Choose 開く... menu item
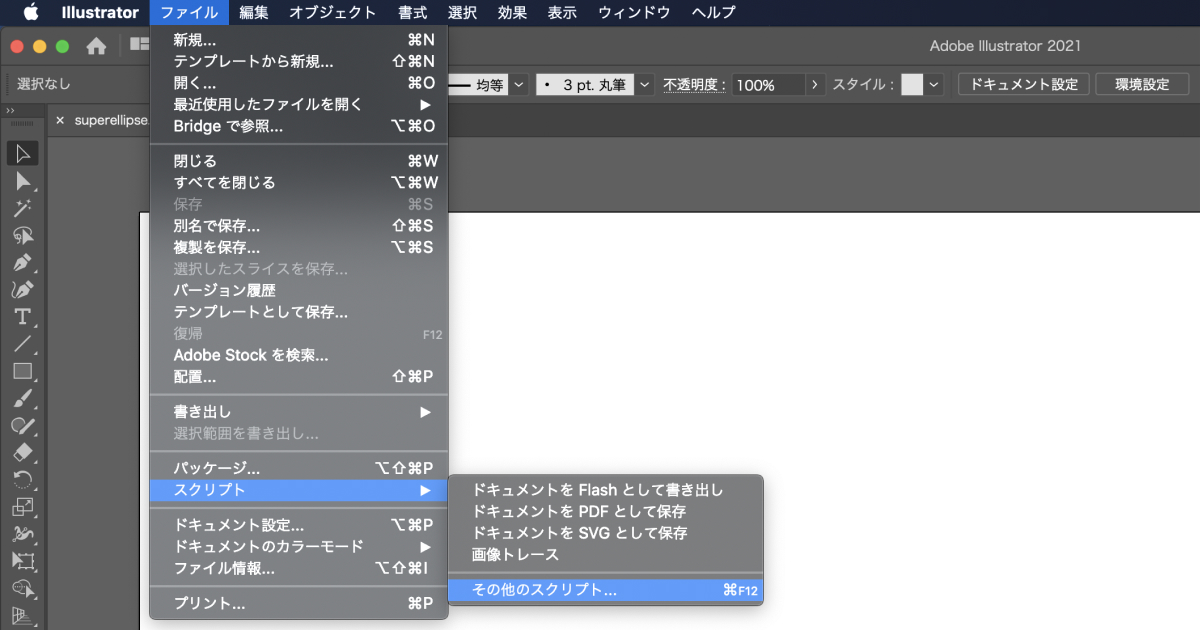1200x630 pixels. coord(299,83)
